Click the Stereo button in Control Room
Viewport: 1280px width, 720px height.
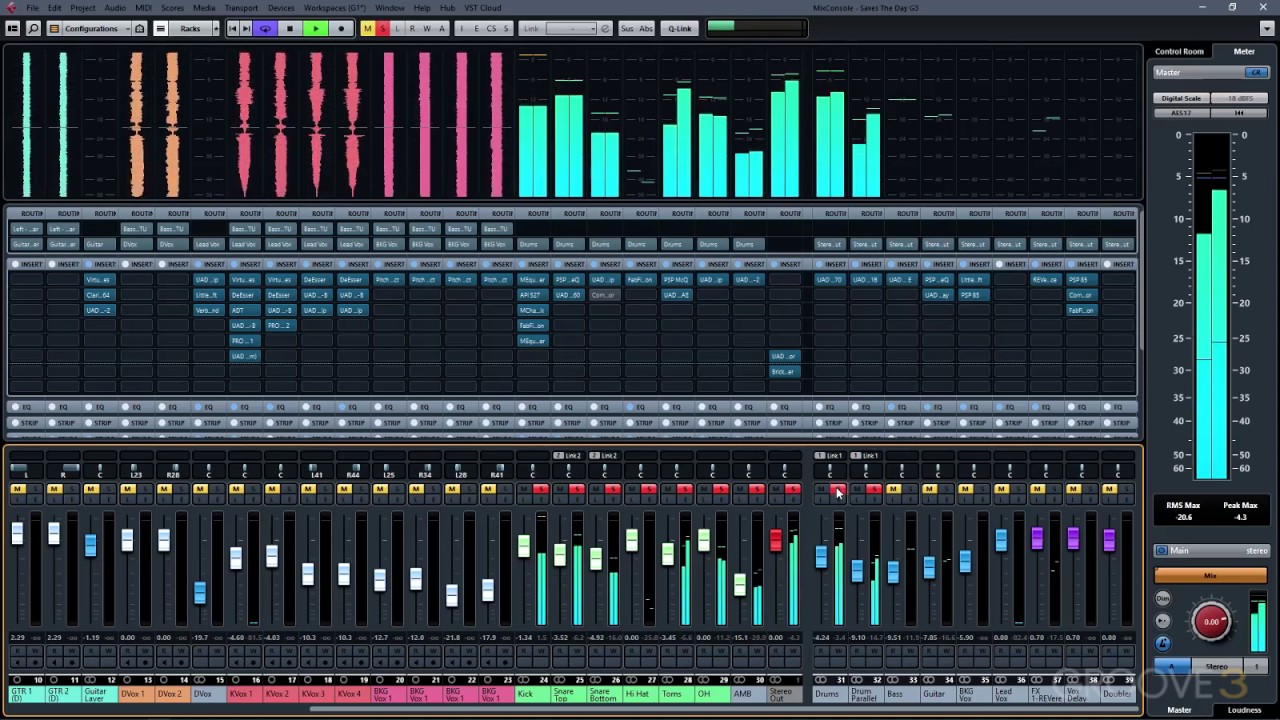pyautogui.click(x=1216, y=667)
